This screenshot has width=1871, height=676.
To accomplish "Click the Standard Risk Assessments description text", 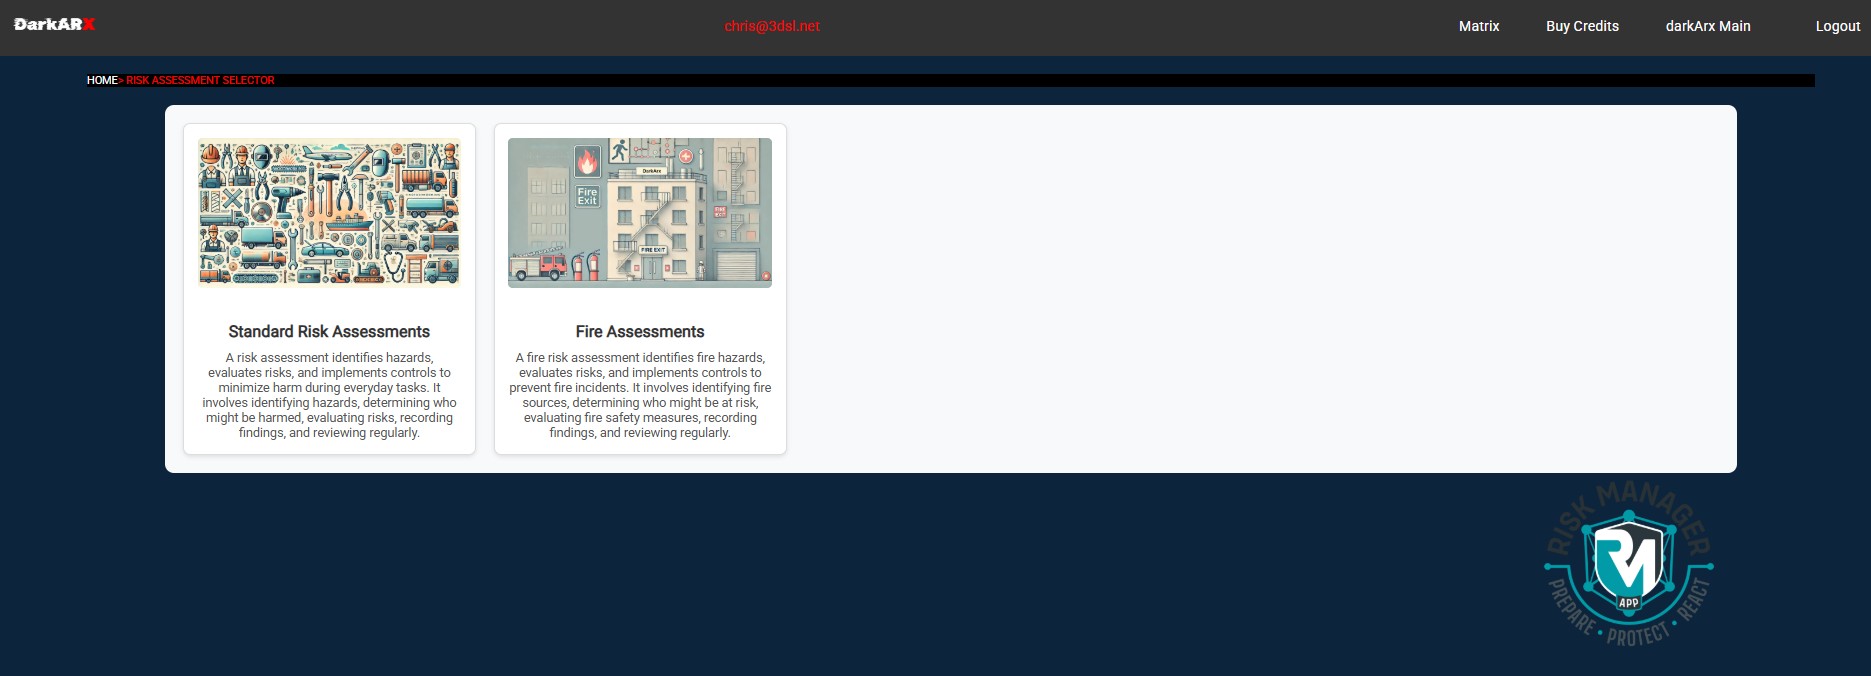I will pyautogui.click(x=329, y=395).
